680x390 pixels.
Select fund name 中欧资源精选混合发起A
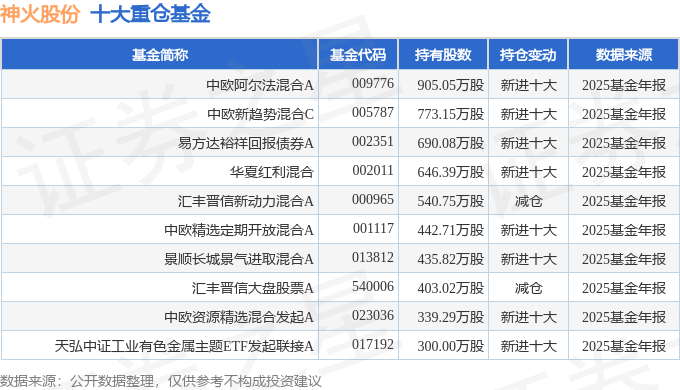click(x=239, y=317)
